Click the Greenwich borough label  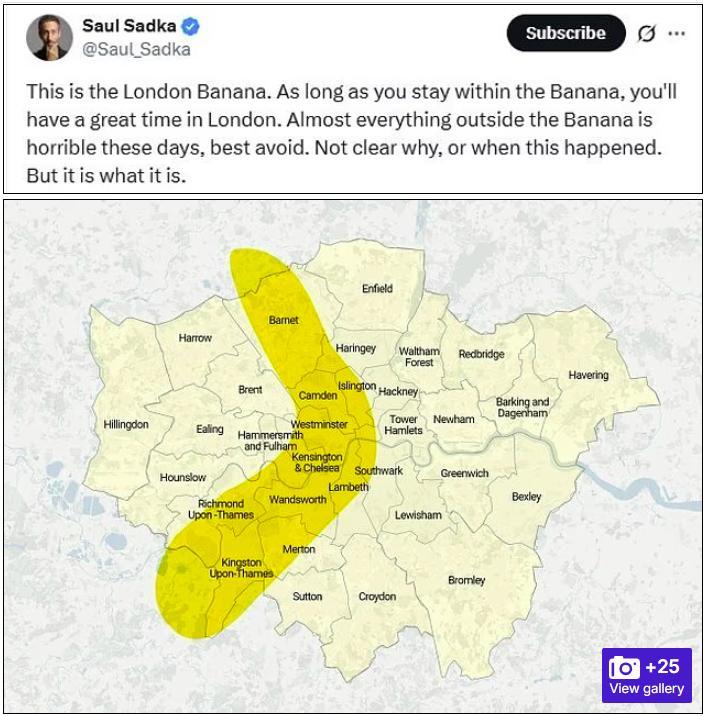click(465, 473)
